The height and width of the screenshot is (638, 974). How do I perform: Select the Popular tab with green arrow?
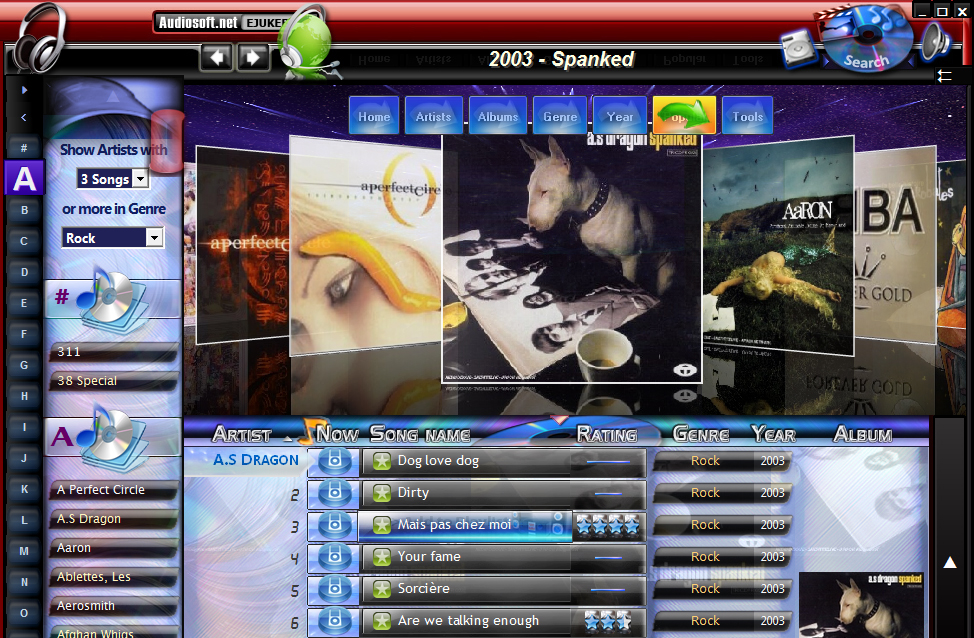click(684, 116)
